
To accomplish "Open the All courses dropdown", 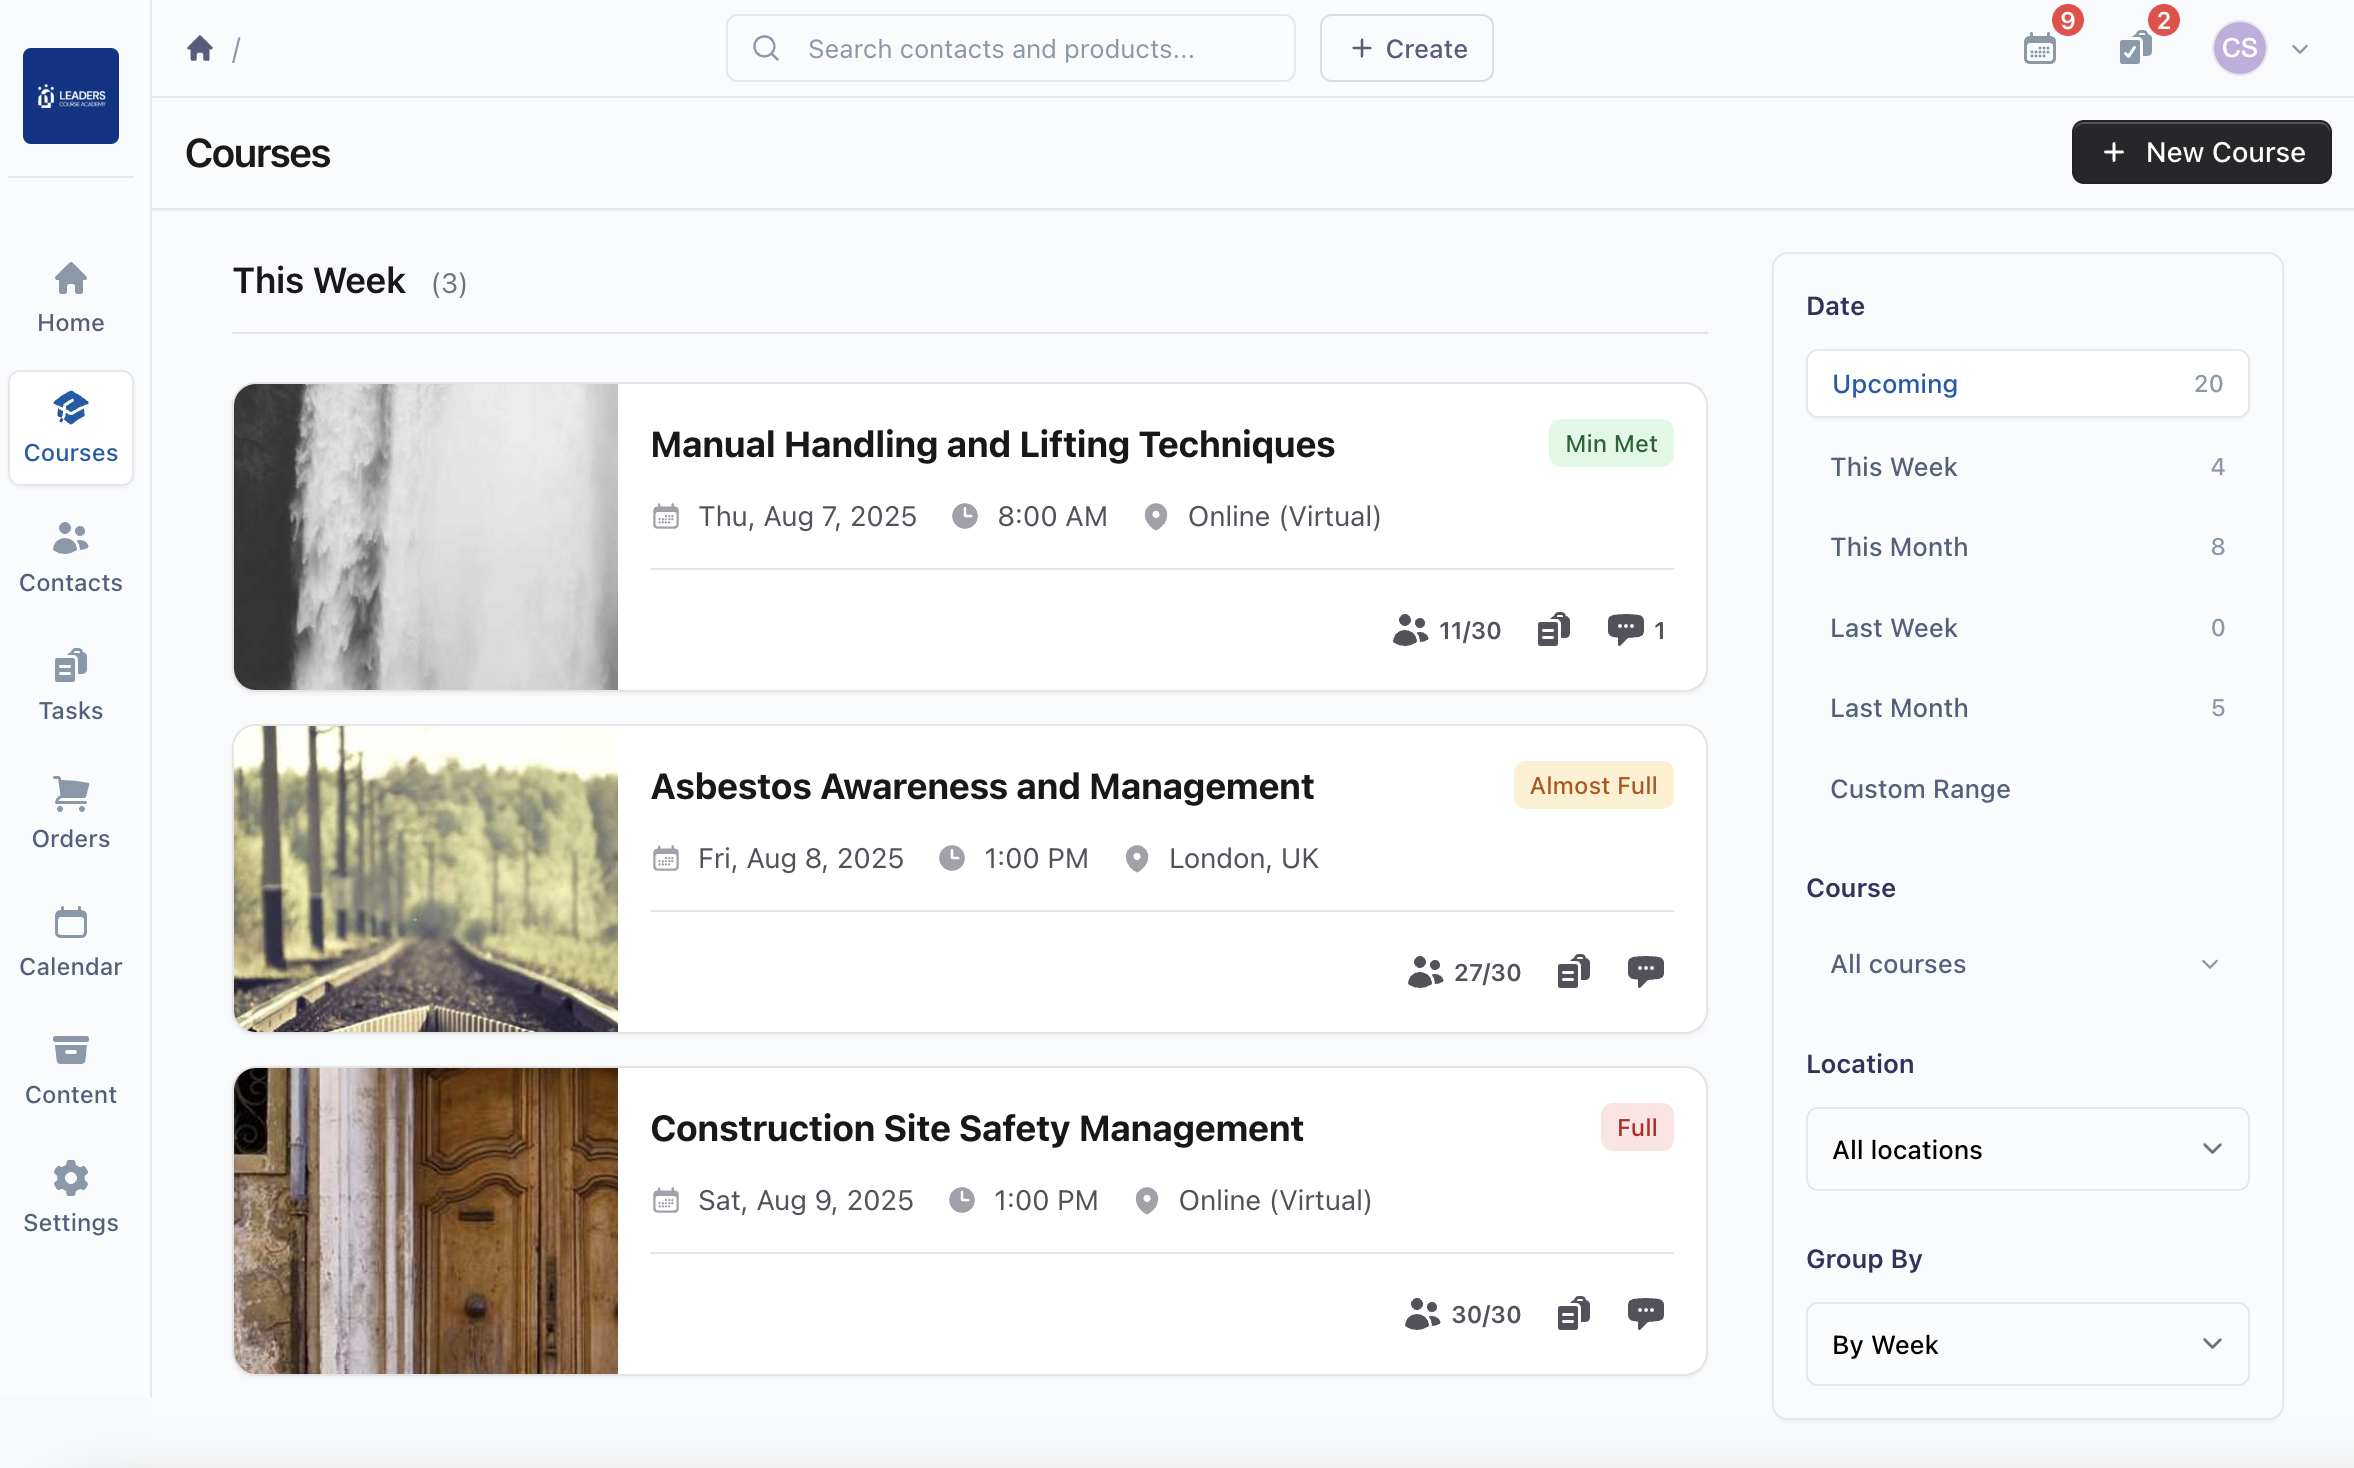I will [2027, 964].
